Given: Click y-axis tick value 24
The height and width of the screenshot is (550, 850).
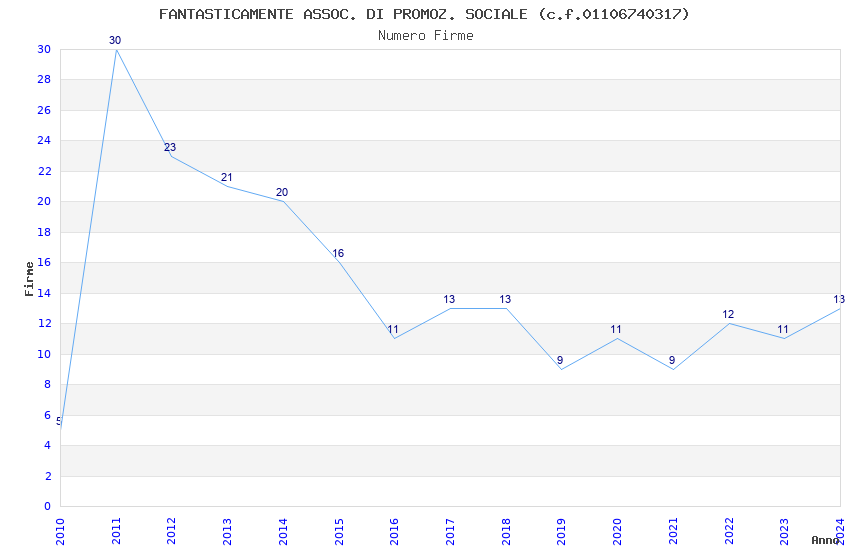Looking at the screenshot, I should (44, 140).
